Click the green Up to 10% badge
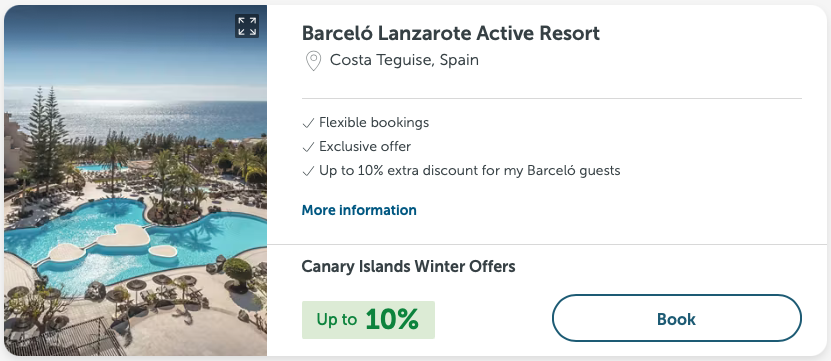This screenshot has width=831, height=361. coord(368,320)
